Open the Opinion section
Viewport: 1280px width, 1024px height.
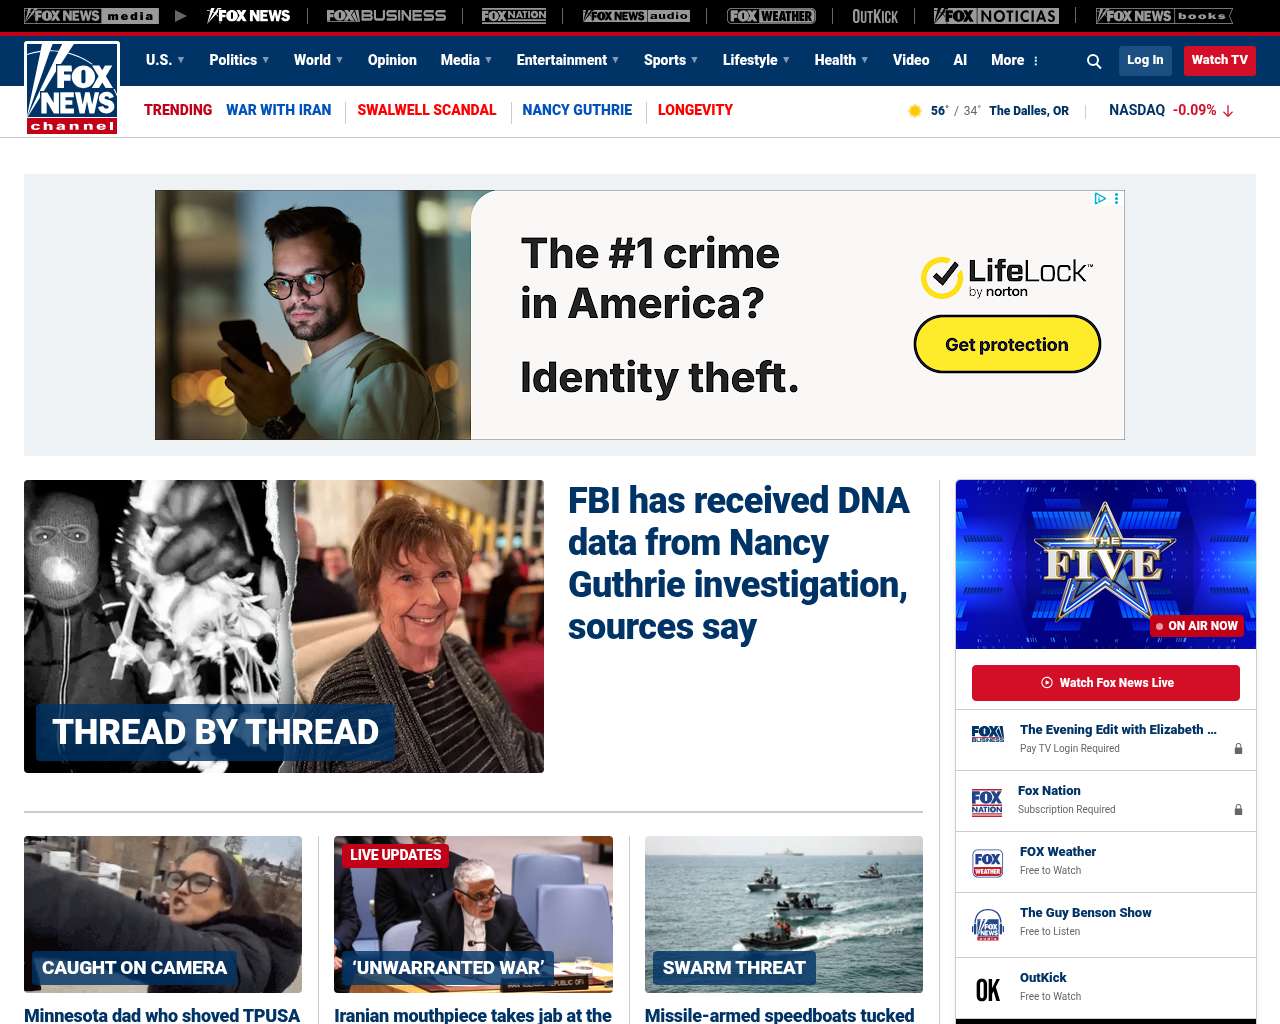[x=392, y=60]
